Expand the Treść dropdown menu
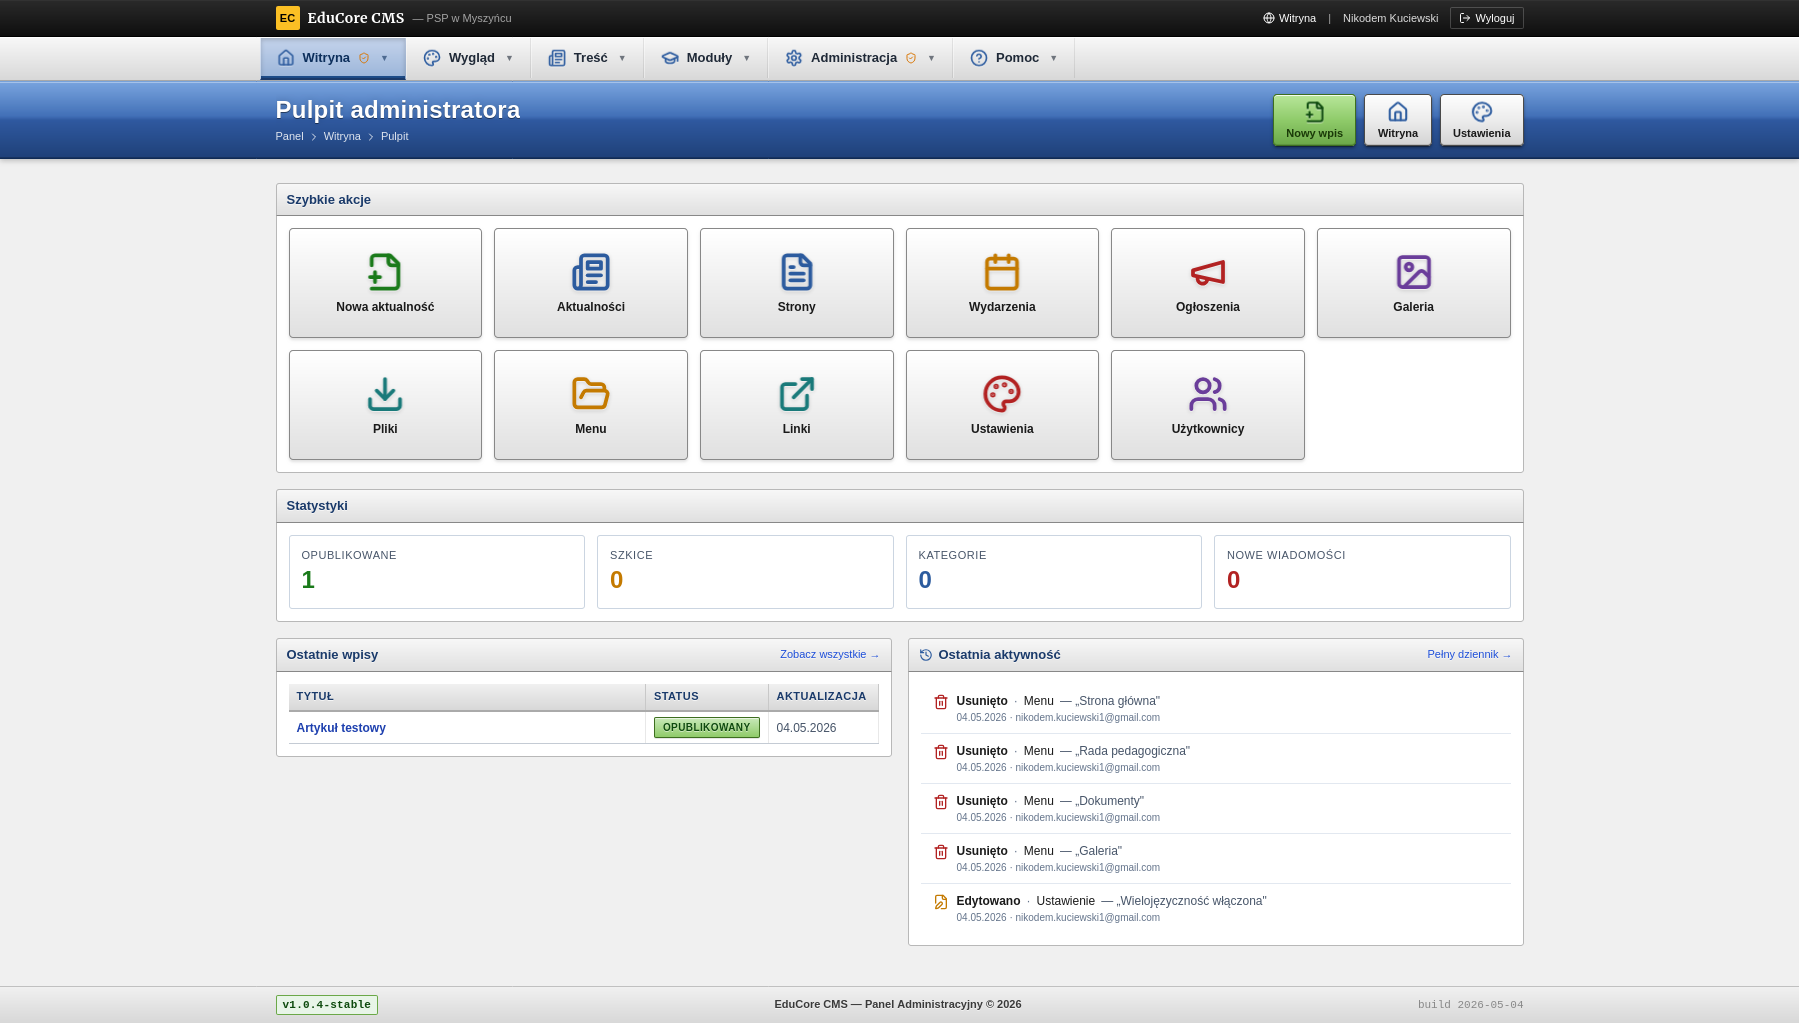This screenshot has height=1023, width=1799. pos(587,58)
